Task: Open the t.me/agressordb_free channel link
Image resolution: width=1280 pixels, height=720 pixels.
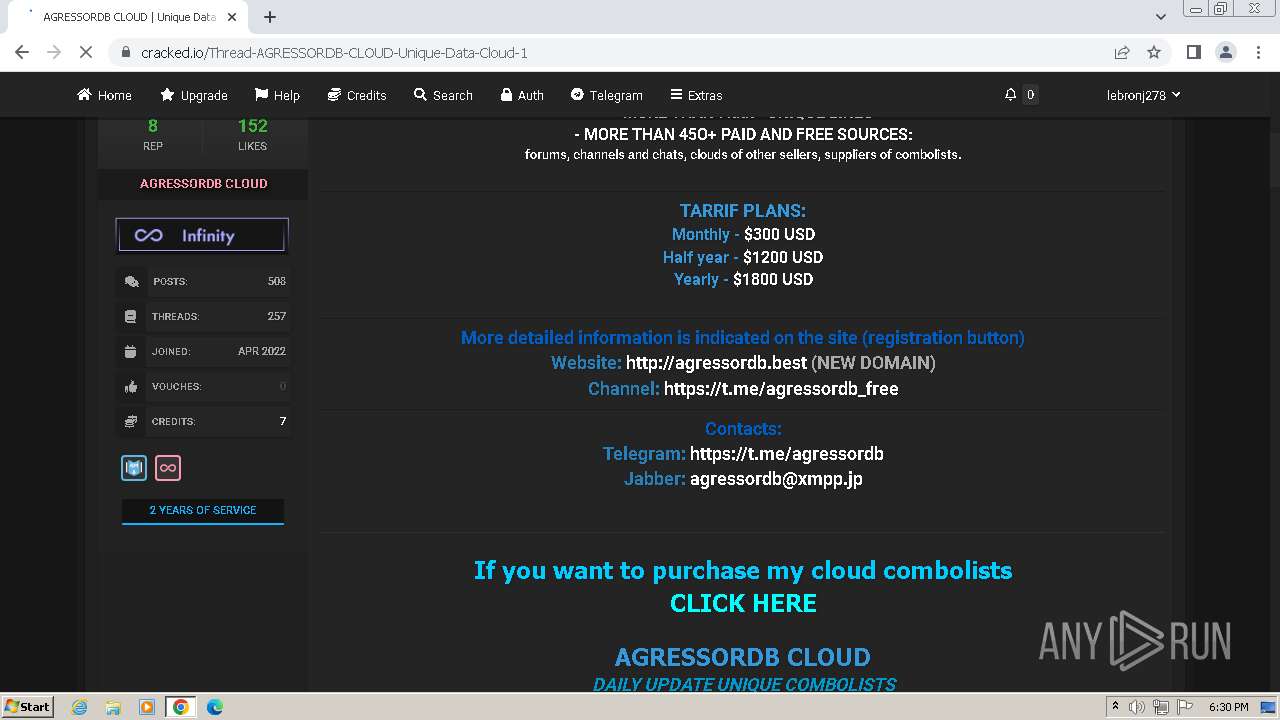Action: click(x=781, y=389)
